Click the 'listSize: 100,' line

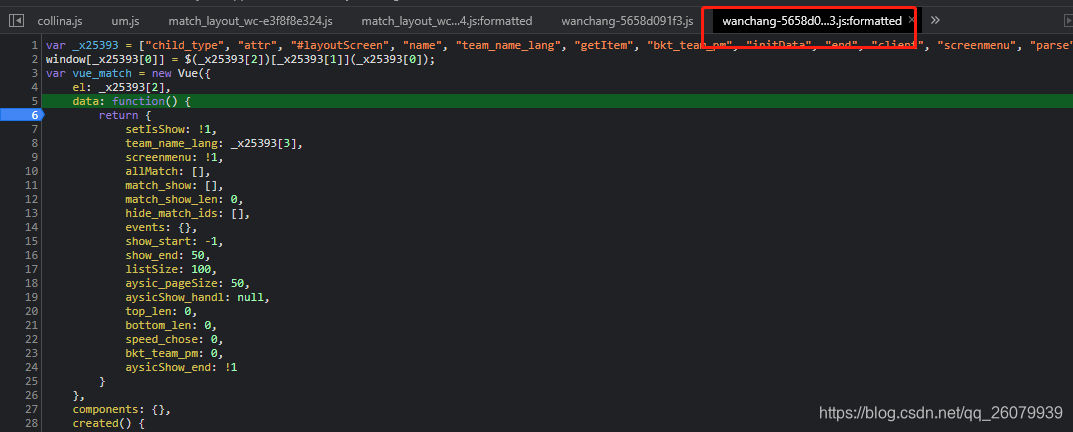point(171,269)
